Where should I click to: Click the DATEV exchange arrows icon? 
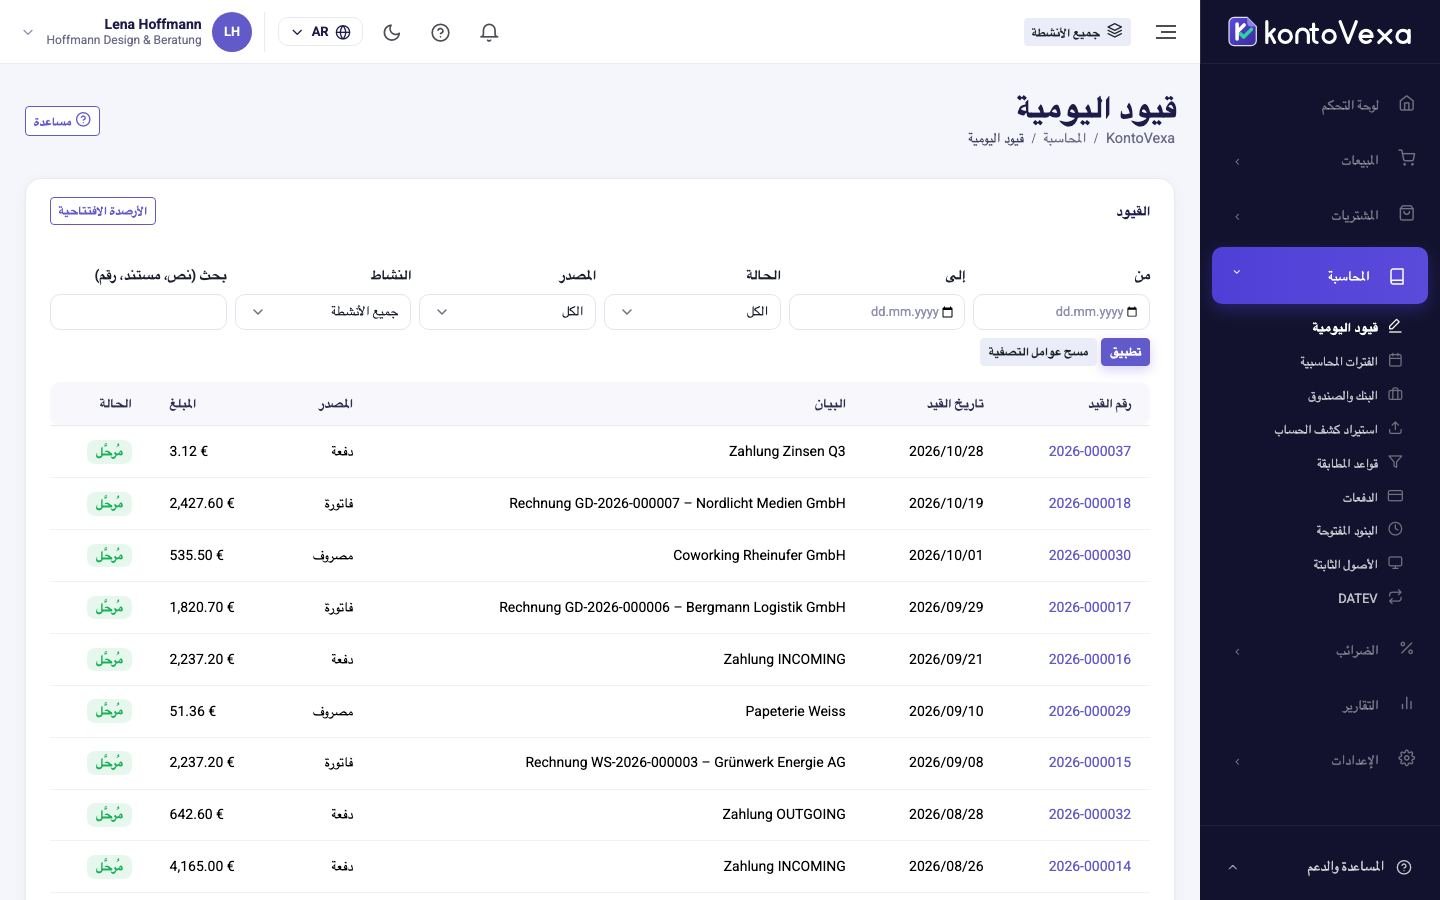point(1395,597)
